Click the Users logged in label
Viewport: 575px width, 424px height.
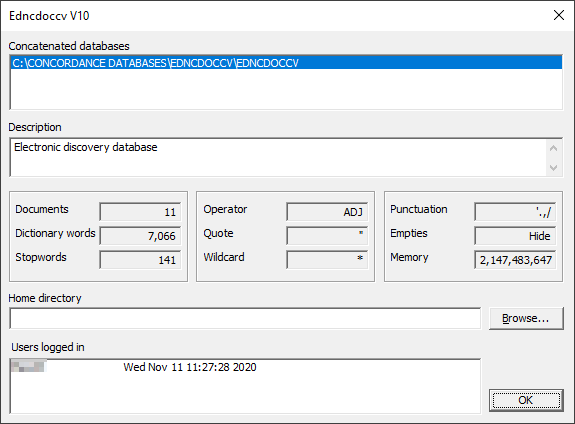coord(48,347)
